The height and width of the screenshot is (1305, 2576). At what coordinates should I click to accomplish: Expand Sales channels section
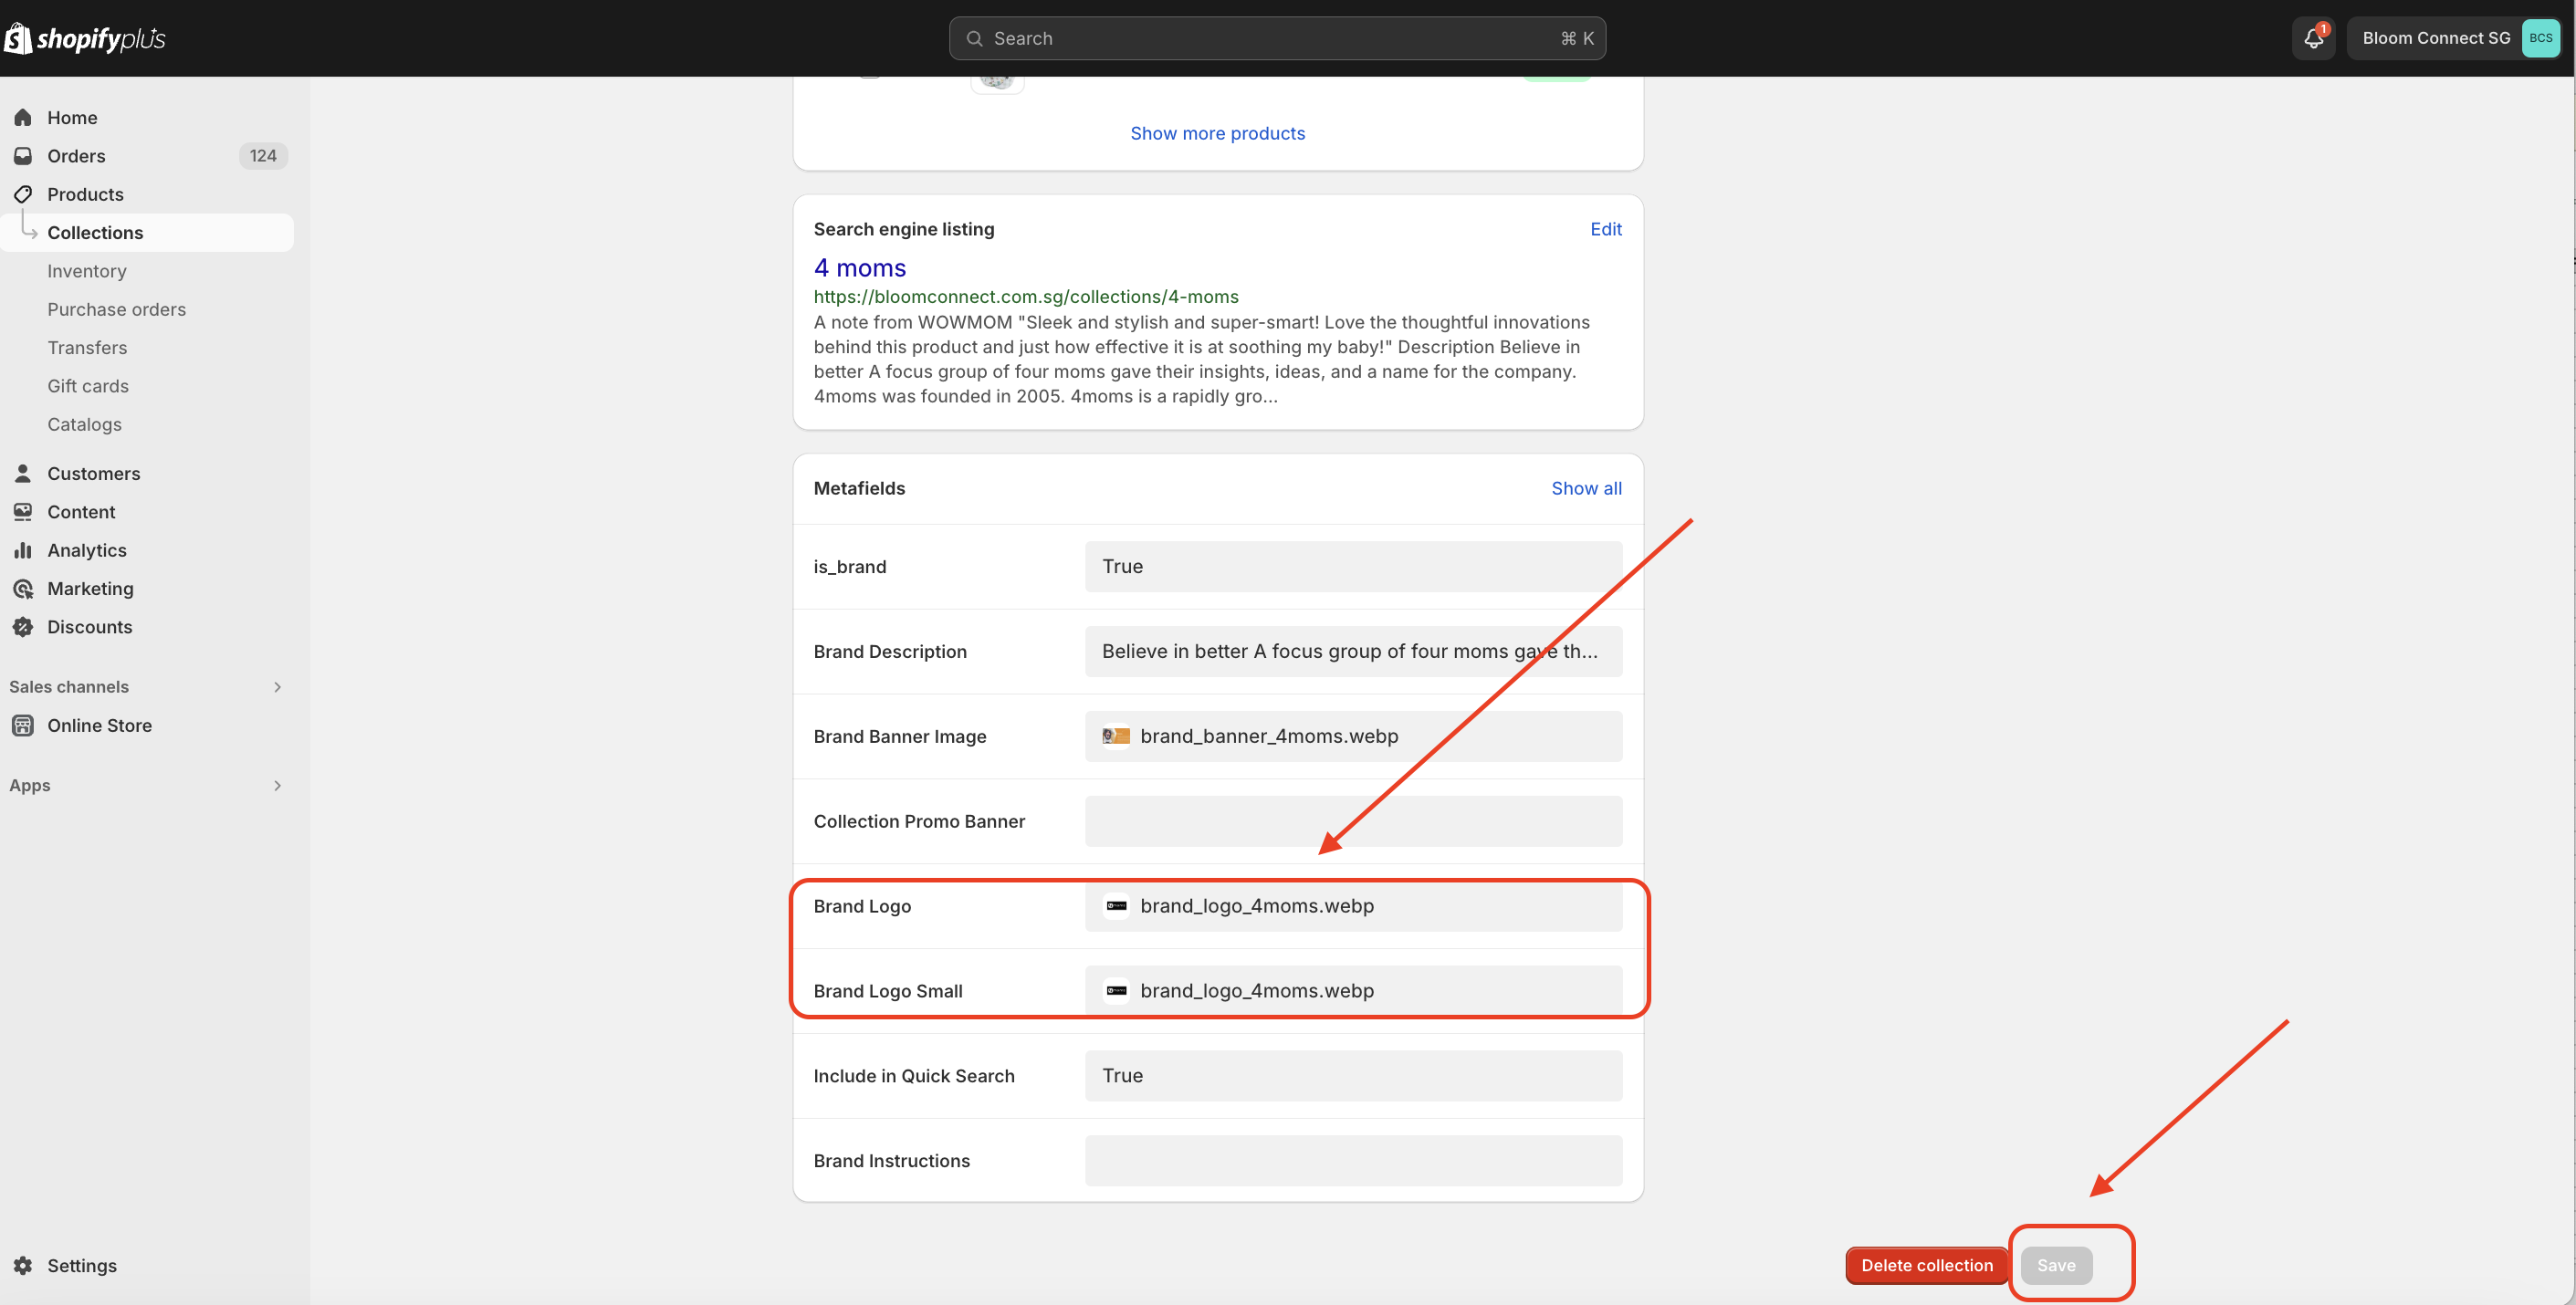coord(277,687)
